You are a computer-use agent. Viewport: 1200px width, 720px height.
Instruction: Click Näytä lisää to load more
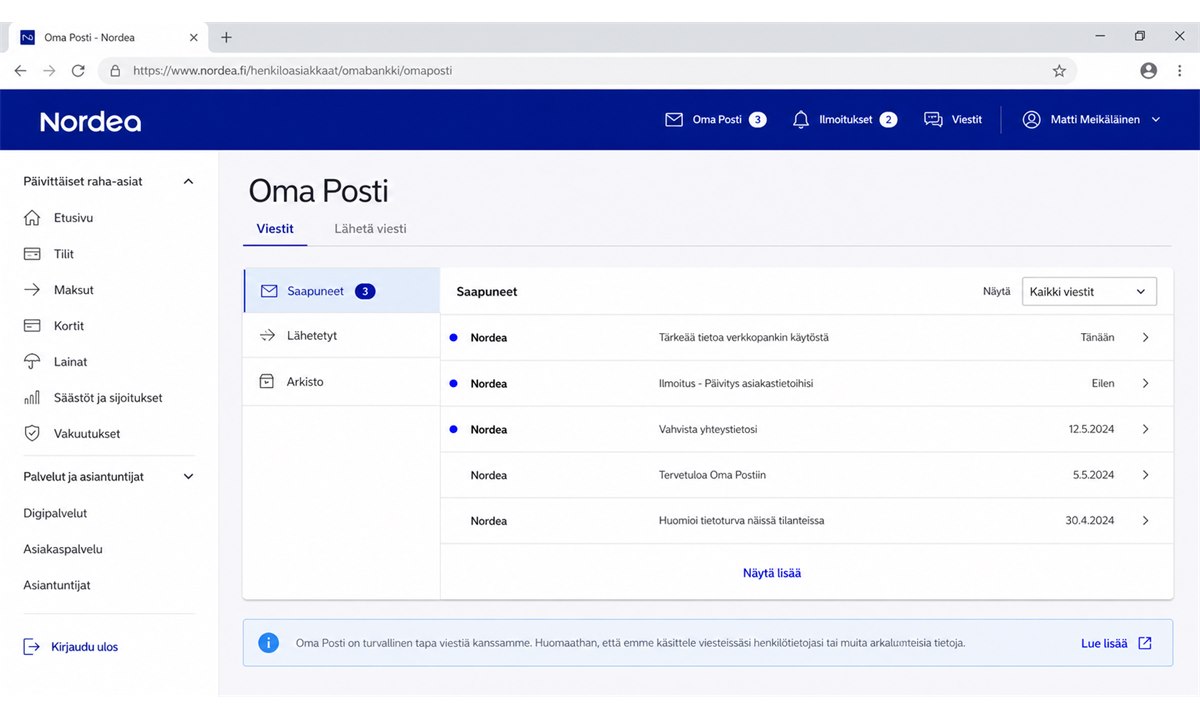[772, 573]
